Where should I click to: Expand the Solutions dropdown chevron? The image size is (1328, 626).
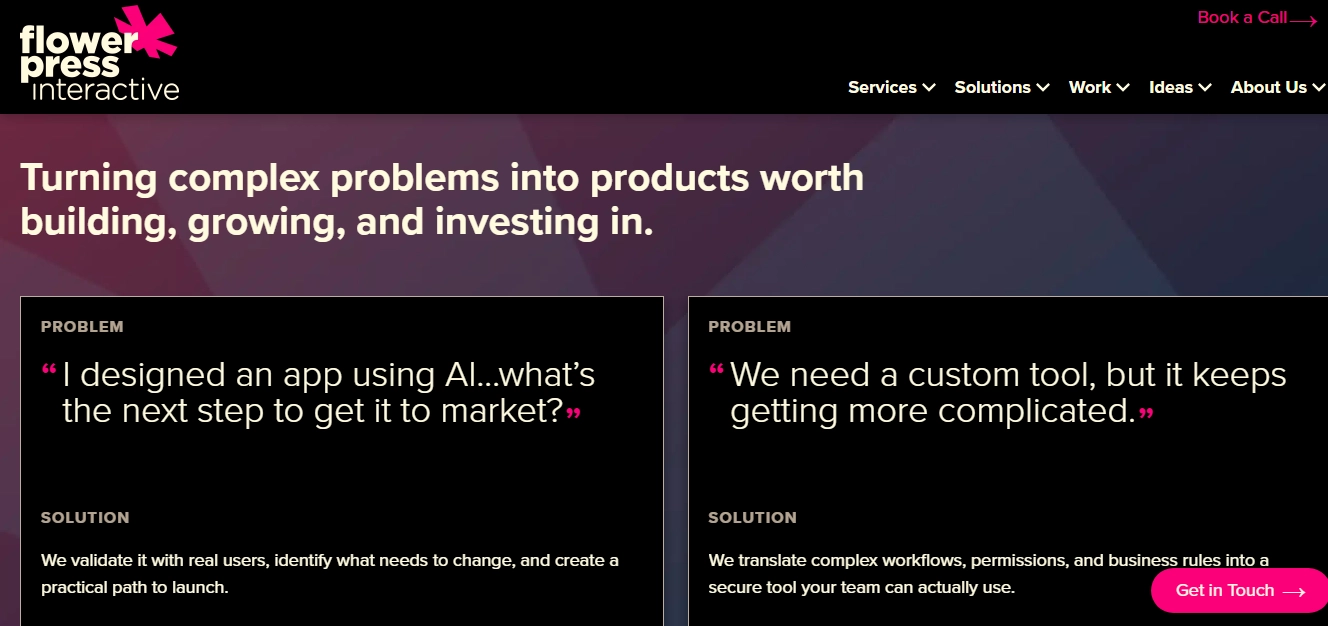pos(1043,88)
